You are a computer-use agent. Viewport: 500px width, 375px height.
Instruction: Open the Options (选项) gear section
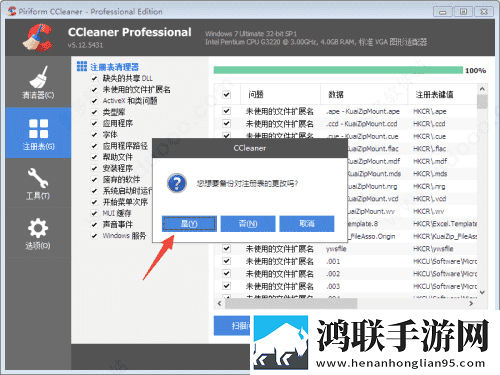pos(38,233)
